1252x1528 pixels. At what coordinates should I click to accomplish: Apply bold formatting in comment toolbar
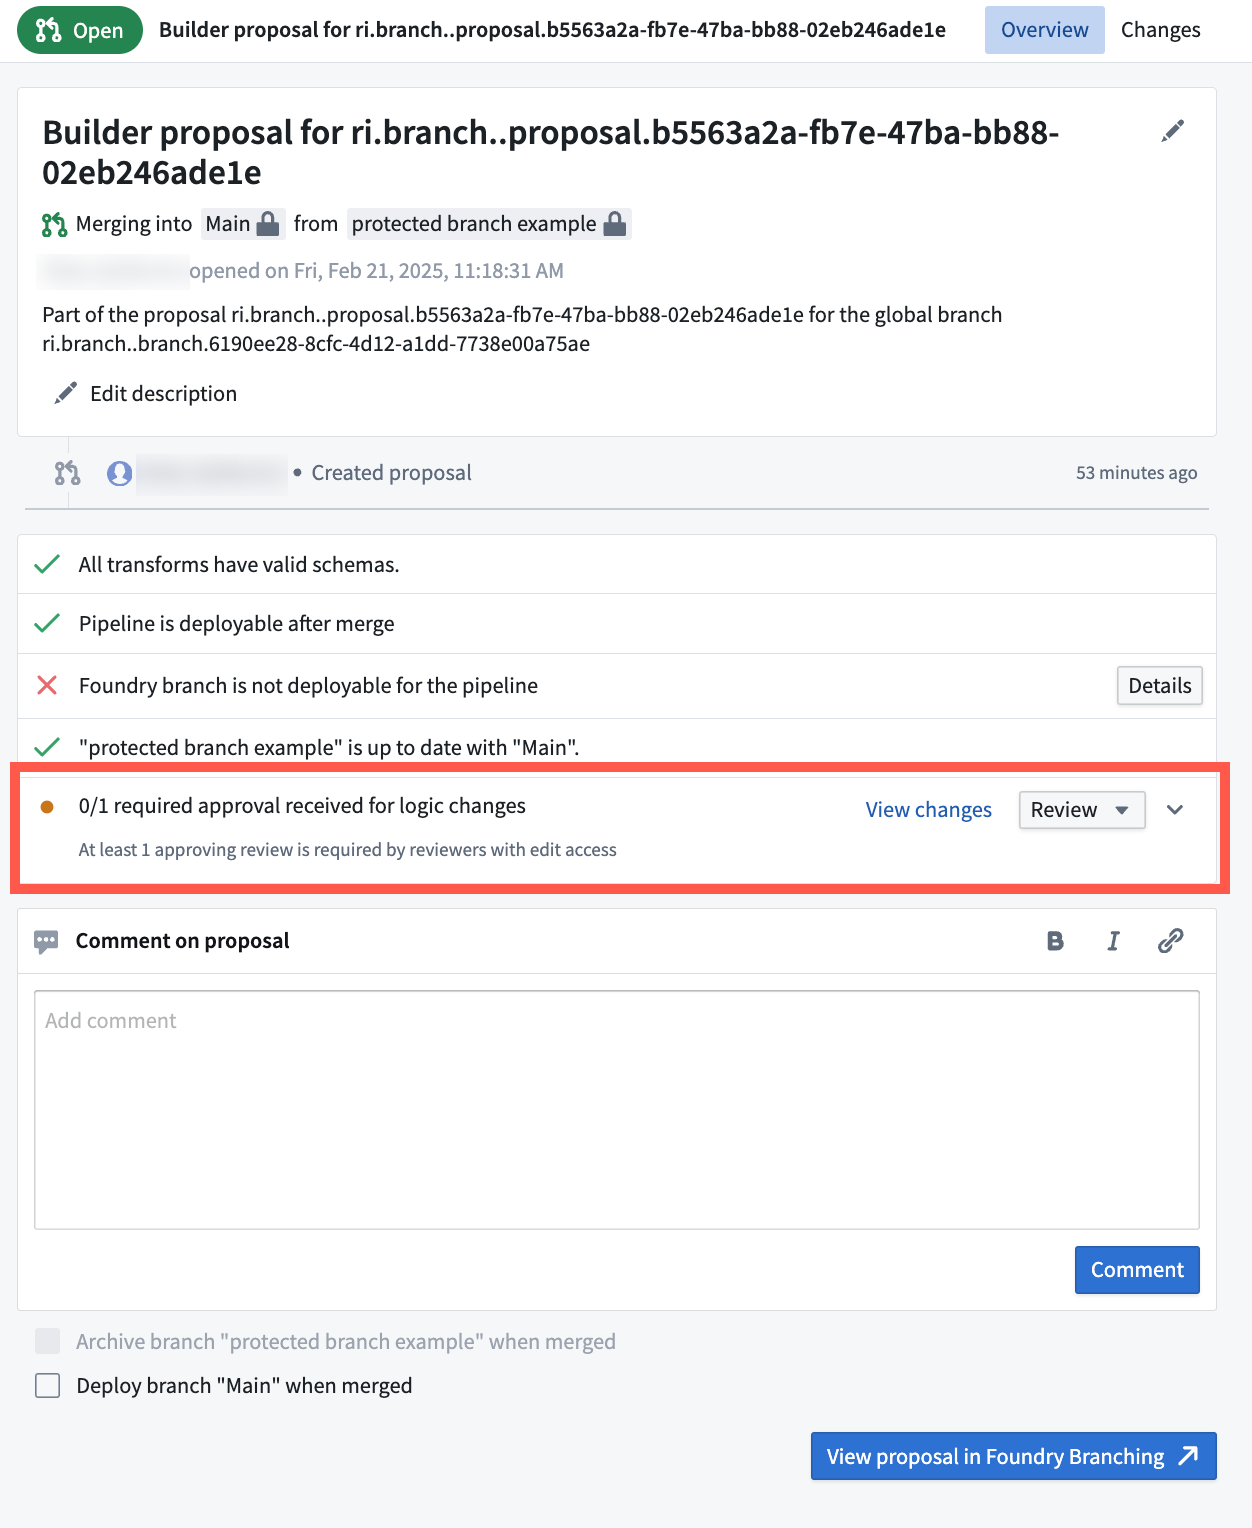point(1055,941)
